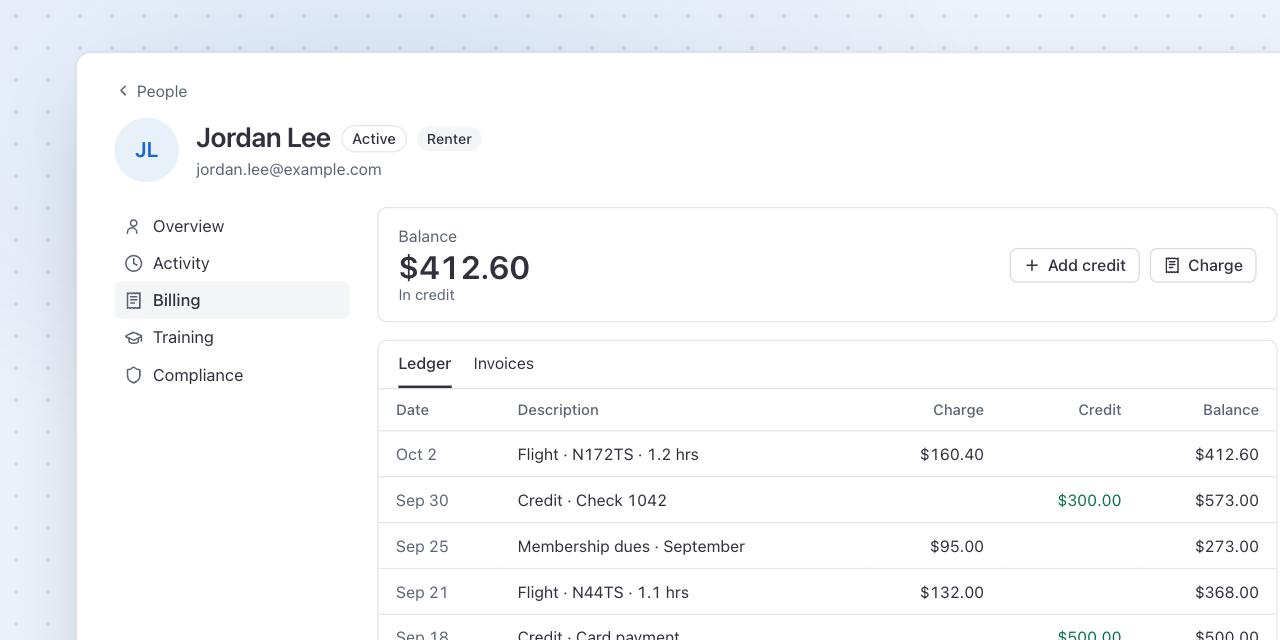Click the $412.60 balance amount heading
Screen dimensions: 1280x640
tap(464, 268)
